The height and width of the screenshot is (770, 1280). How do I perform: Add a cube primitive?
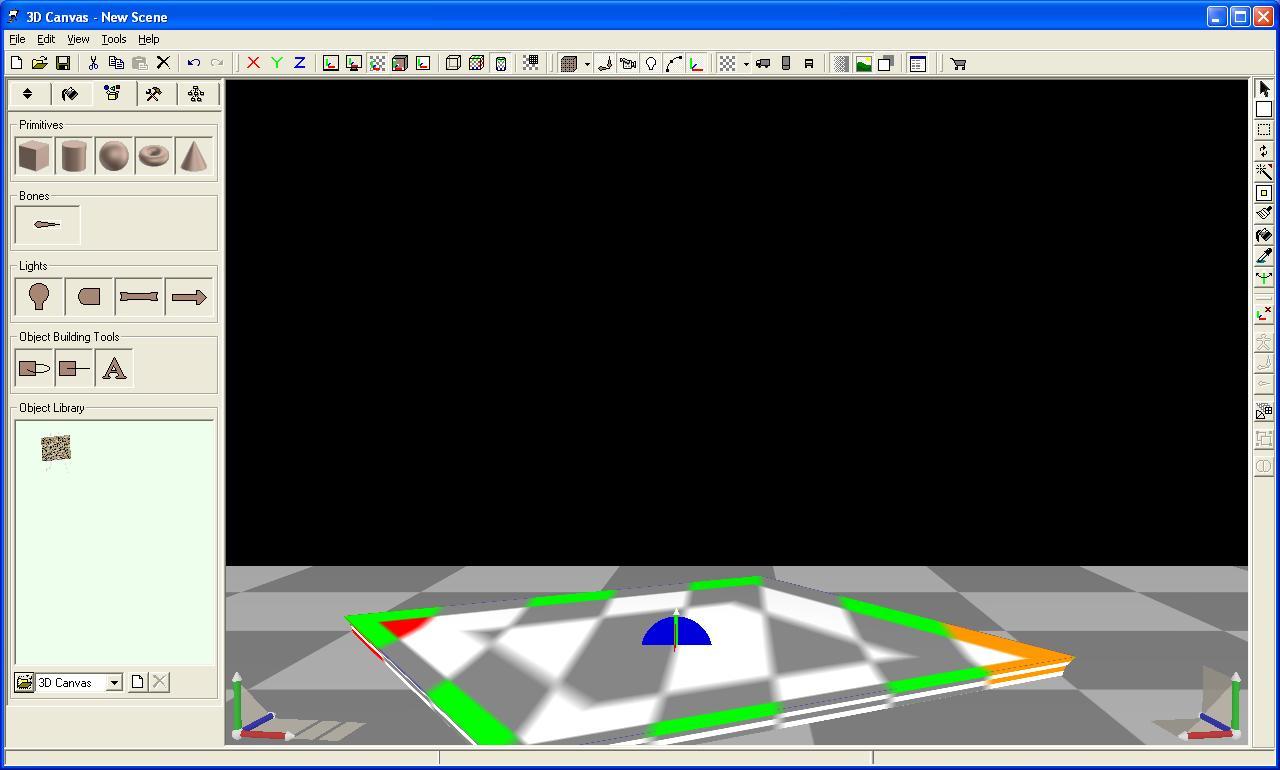(x=34, y=156)
